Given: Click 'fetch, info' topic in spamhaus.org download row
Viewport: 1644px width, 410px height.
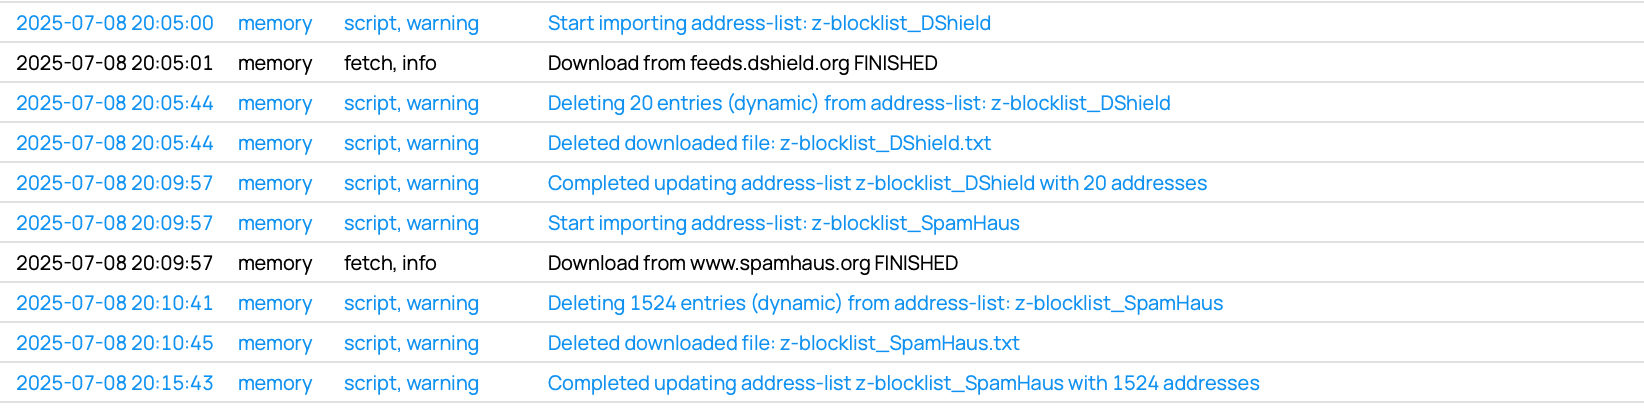Looking at the screenshot, I should point(390,263).
